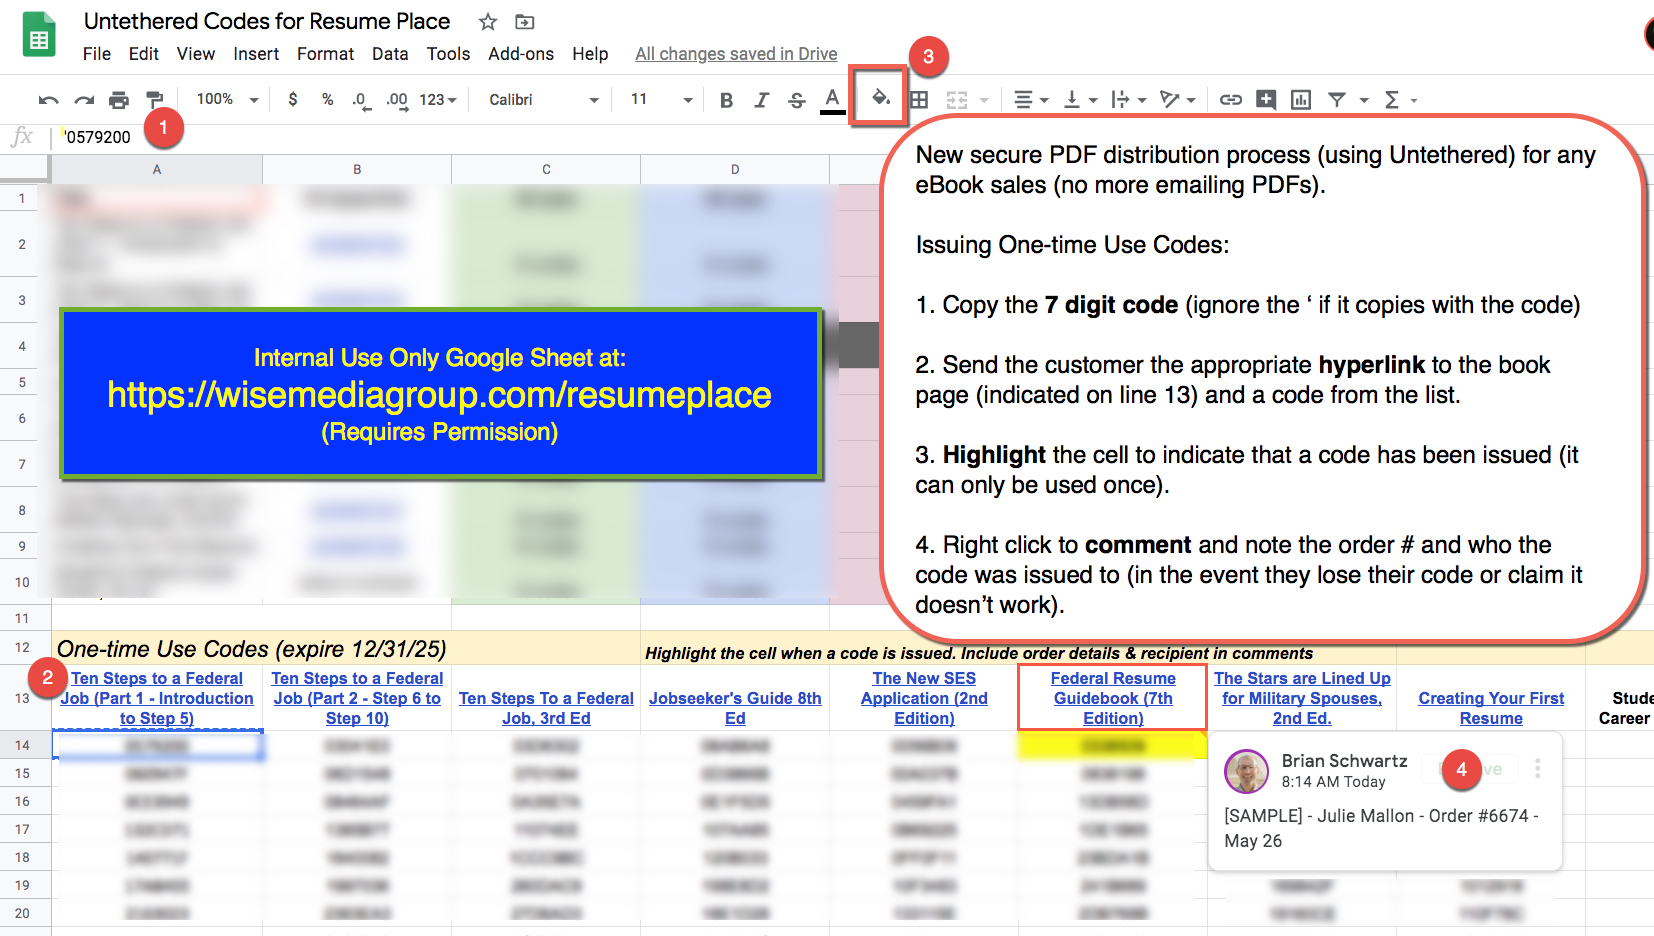Toggle bold formatting
This screenshot has height=936, width=1654.
727,100
